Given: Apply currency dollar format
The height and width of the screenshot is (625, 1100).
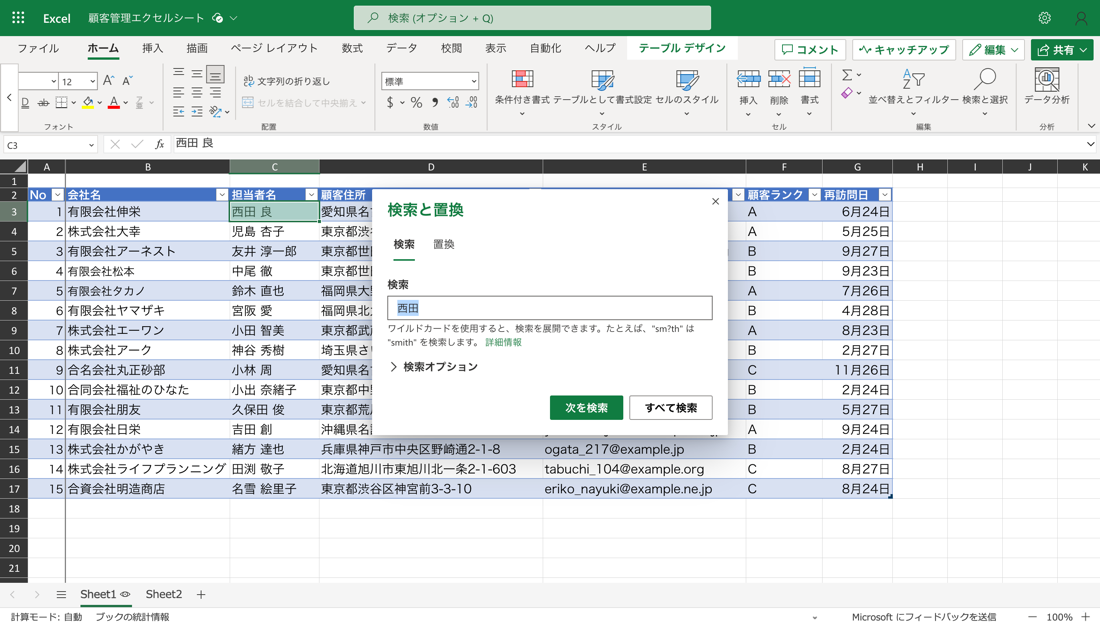Looking at the screenshot, I should tap(390, 102).
